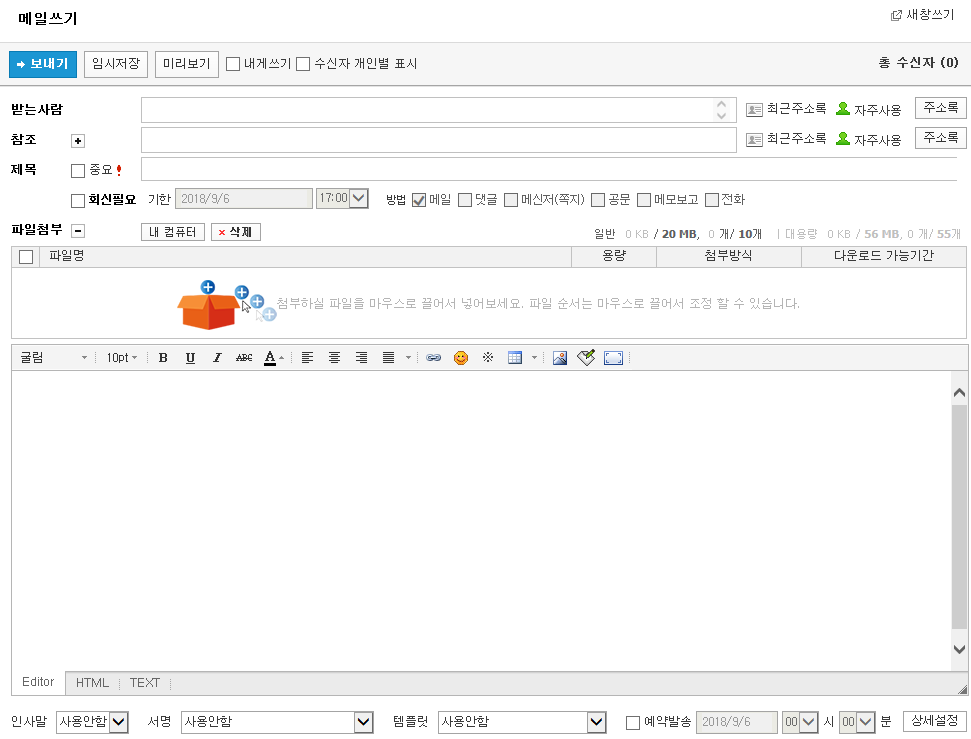This screenshot has height=739, width=971.
Task: Click the 보내기 send button
Action: tap(42, 64)
